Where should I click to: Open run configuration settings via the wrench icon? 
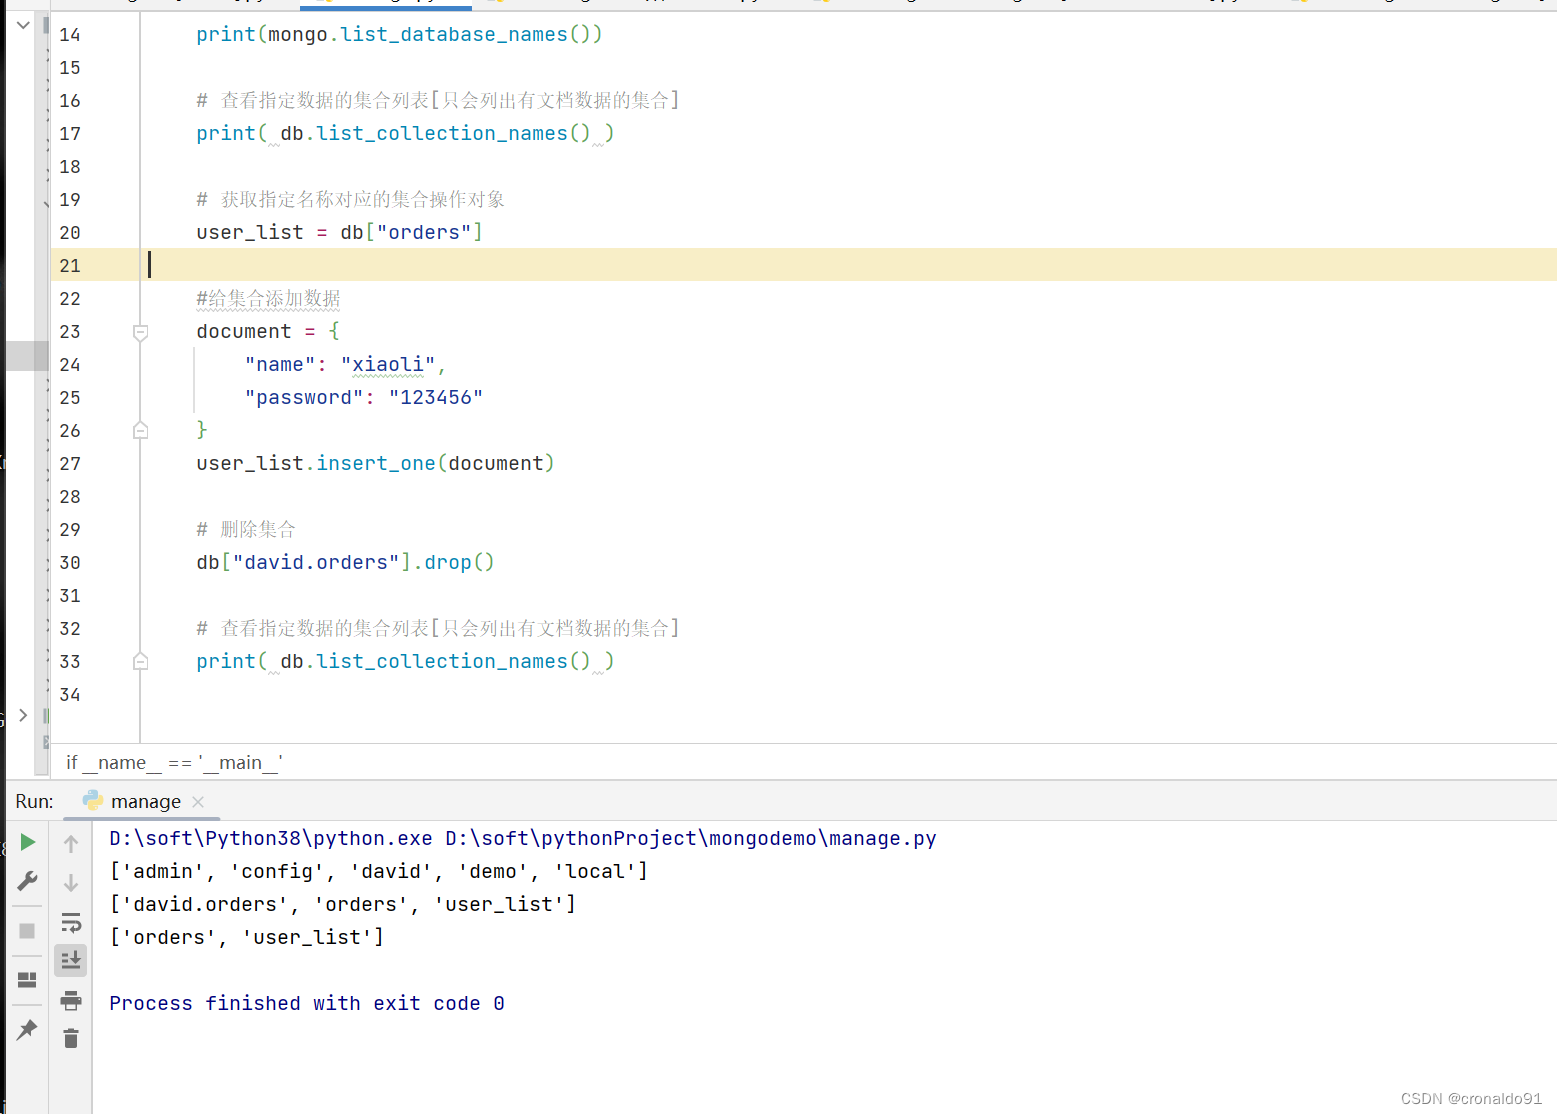tap(27, 881)
